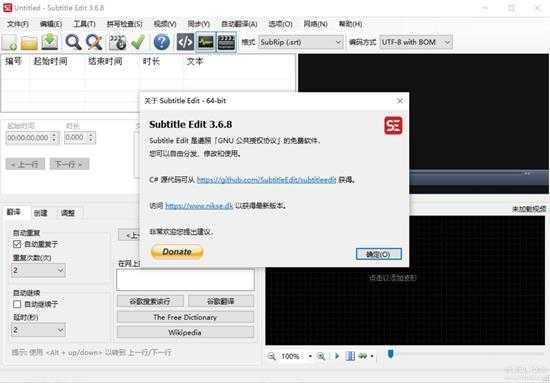Image resolution: width=550 pixels, height=383 pixels.
Task: Click the 编号 column header
Action: [14, 61]
